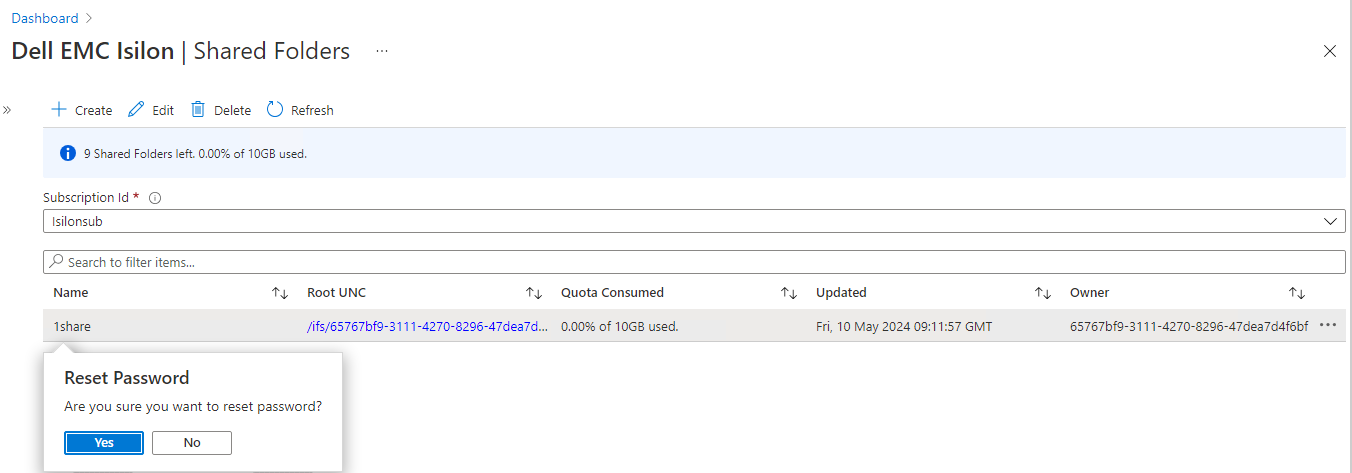Select the 1share name cell
This screenshot has width=1352, height=473.
(72, 326)
